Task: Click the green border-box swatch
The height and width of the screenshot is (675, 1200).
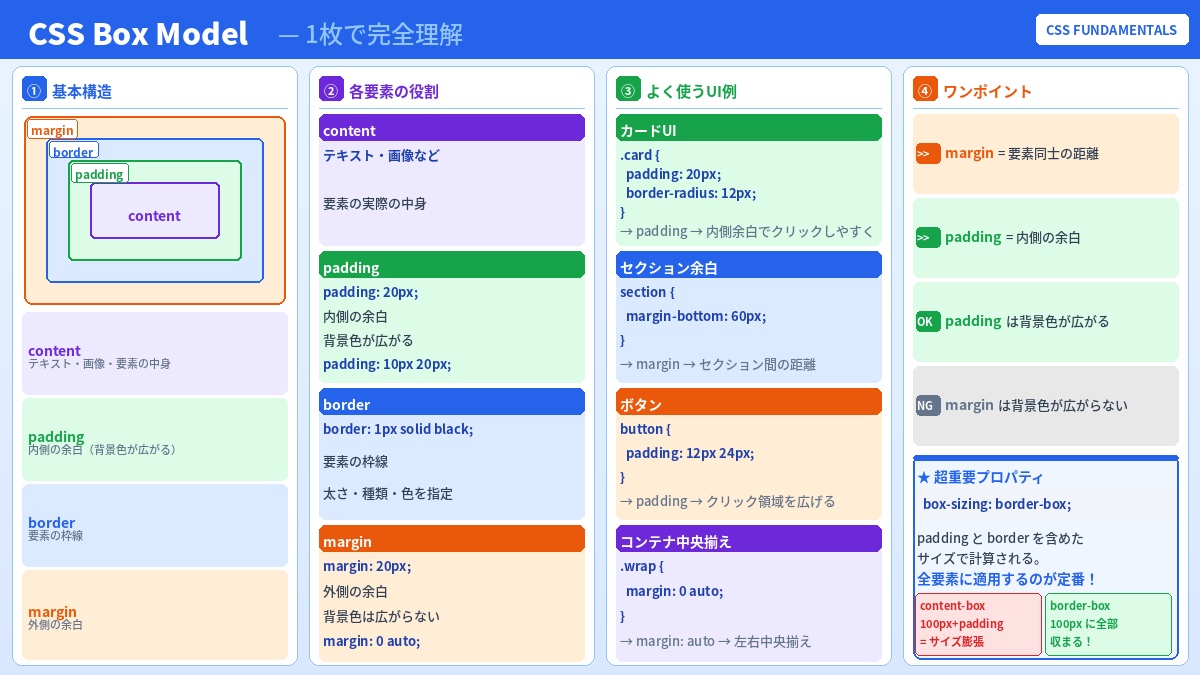Action: click(1108, 624)
